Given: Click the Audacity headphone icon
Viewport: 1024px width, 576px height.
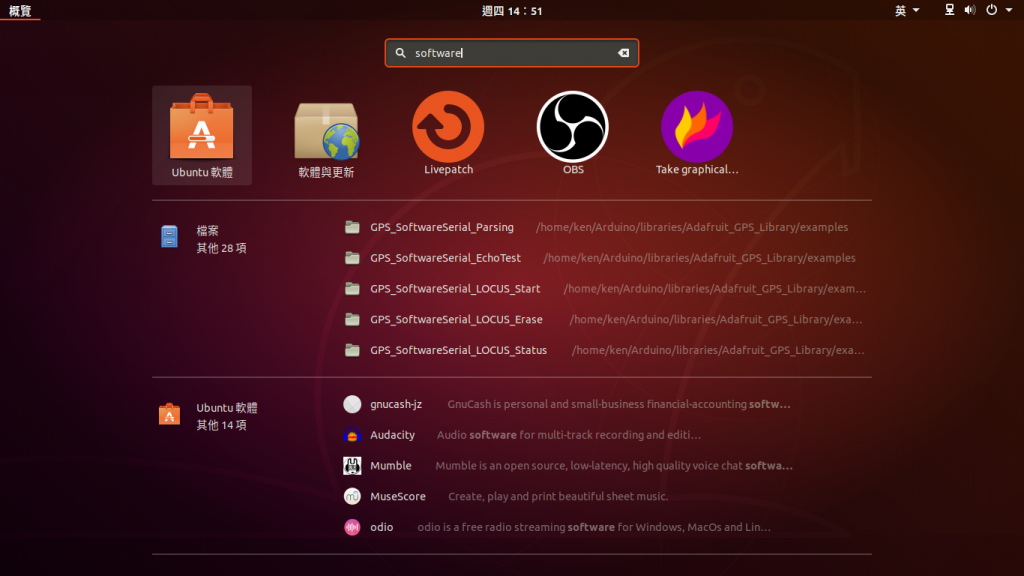Looking at the screenshot, I should pyautogui.click(x=352, y=435).
